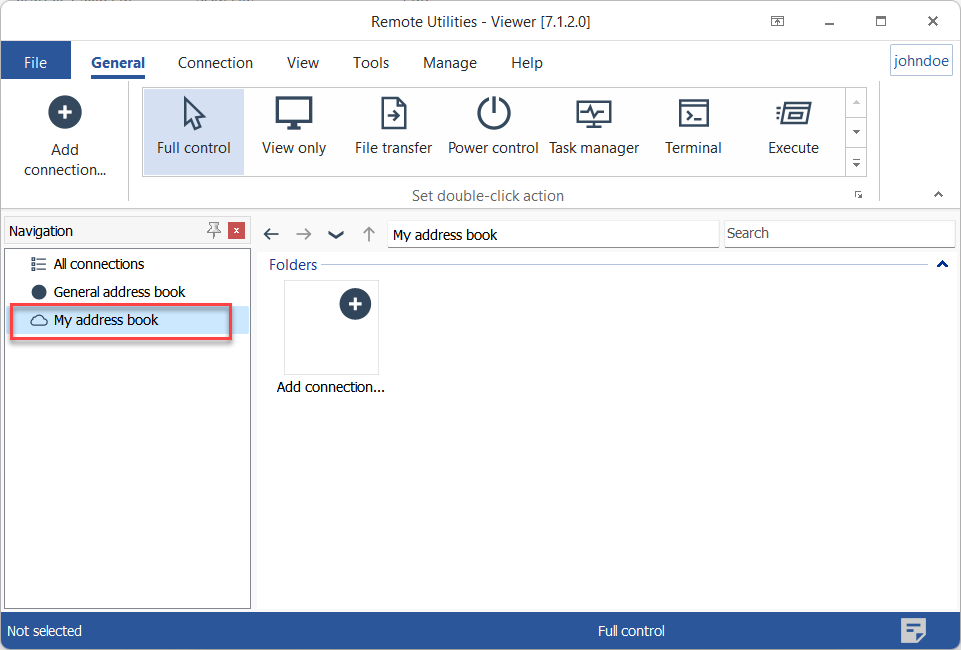Open the File menu
Screen dimensions: 961x650
[35, 63]
